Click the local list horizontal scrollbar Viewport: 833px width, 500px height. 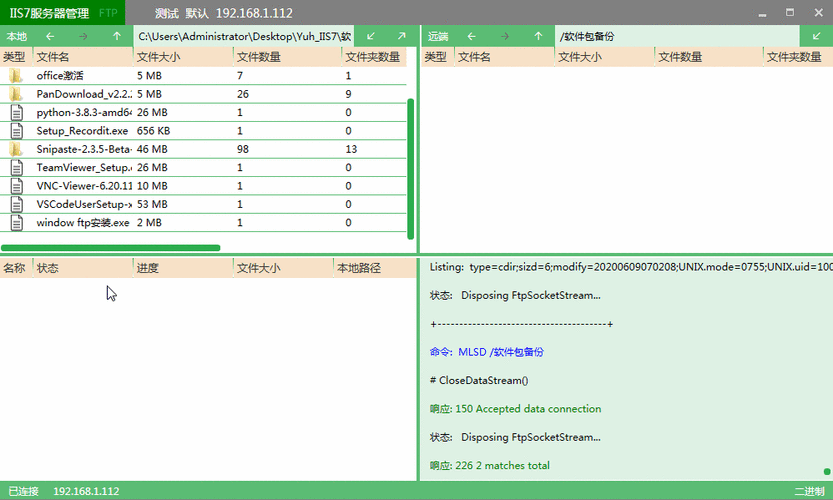(110, 247)
